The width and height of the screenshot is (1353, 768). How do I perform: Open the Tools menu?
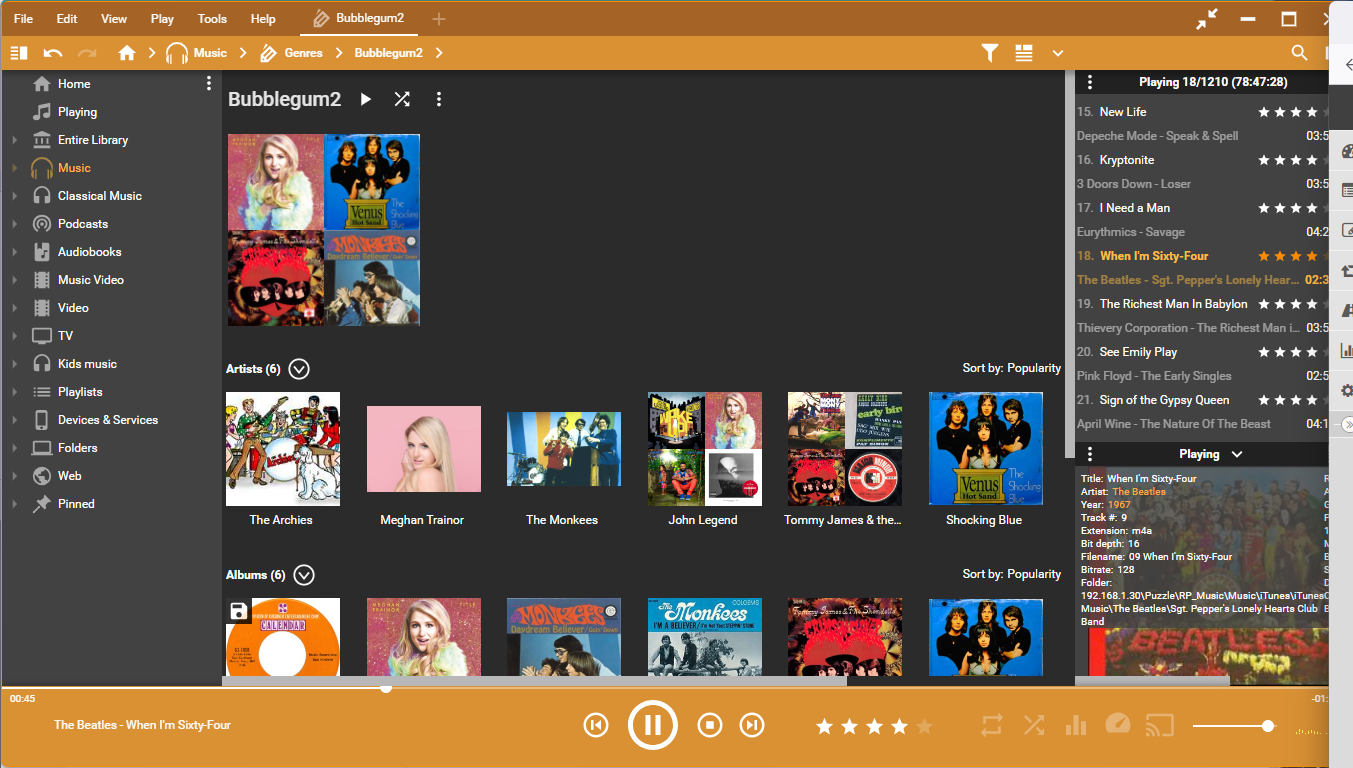(212, 19)
